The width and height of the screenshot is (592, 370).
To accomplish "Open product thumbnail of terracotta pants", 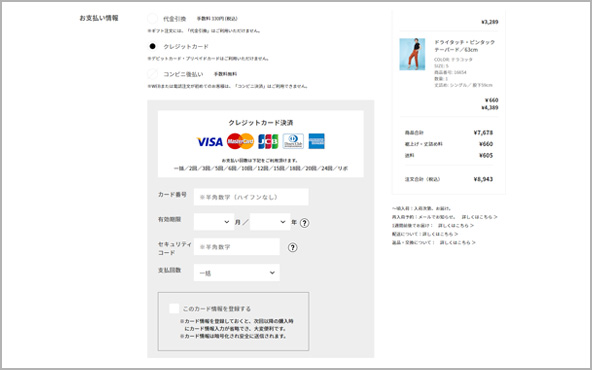I will tap(412, 54).
